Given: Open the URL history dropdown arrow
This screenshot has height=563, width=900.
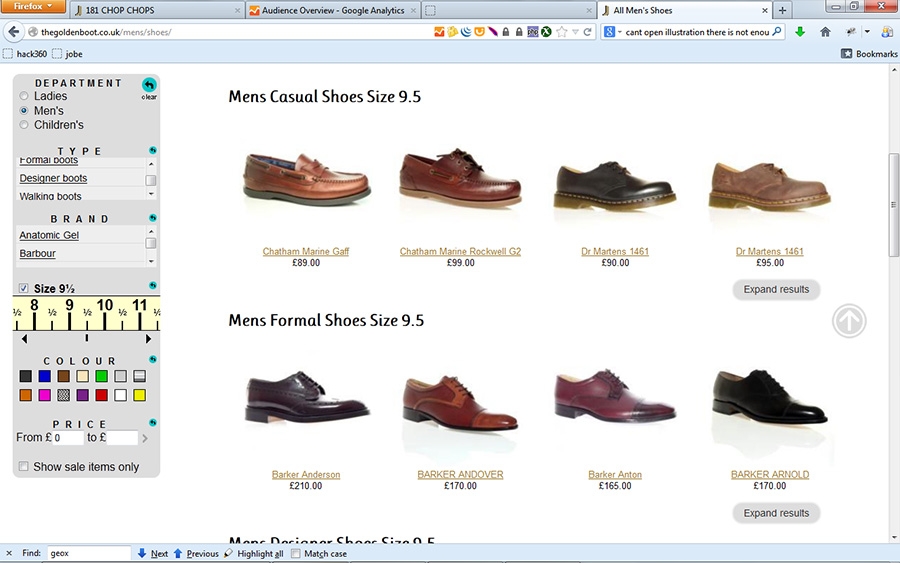Looking at the screenshot, I should click(x=575, y=32).
